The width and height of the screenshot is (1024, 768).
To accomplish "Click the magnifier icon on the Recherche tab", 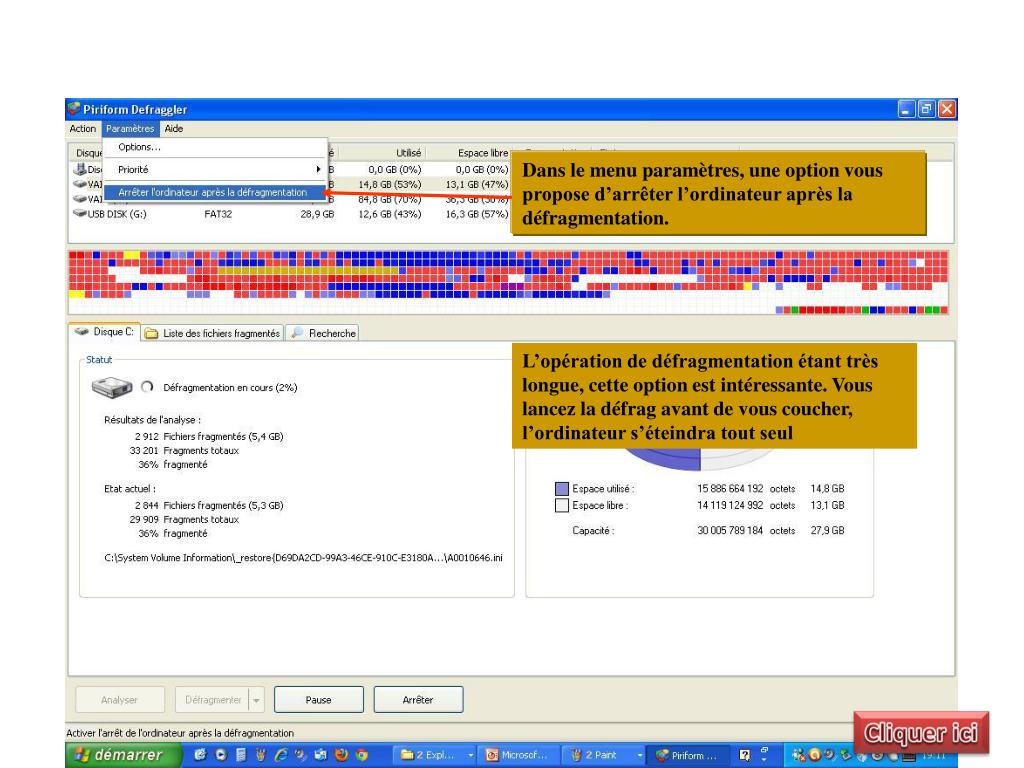I will 297,333.
